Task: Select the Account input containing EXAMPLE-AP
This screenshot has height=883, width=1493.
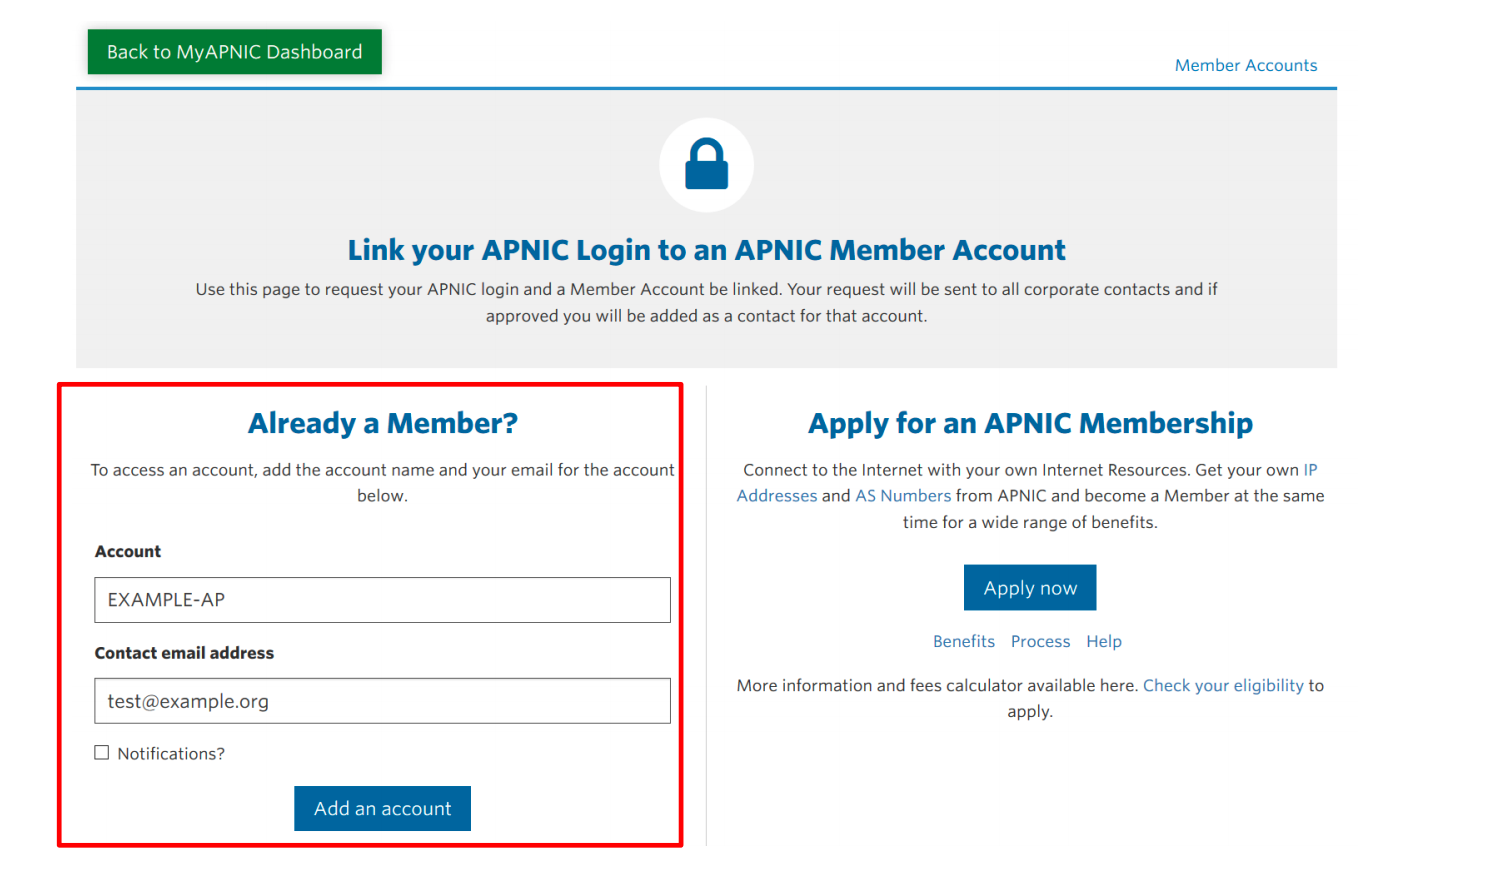Action: point(382,600)
